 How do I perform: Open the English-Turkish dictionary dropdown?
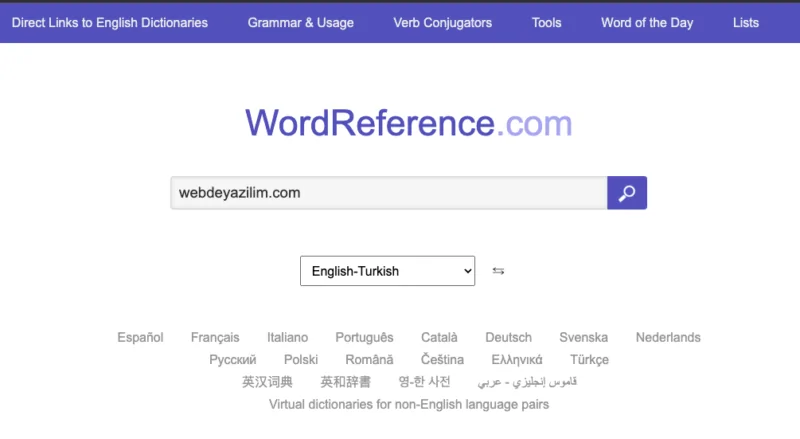coord(387,271)
